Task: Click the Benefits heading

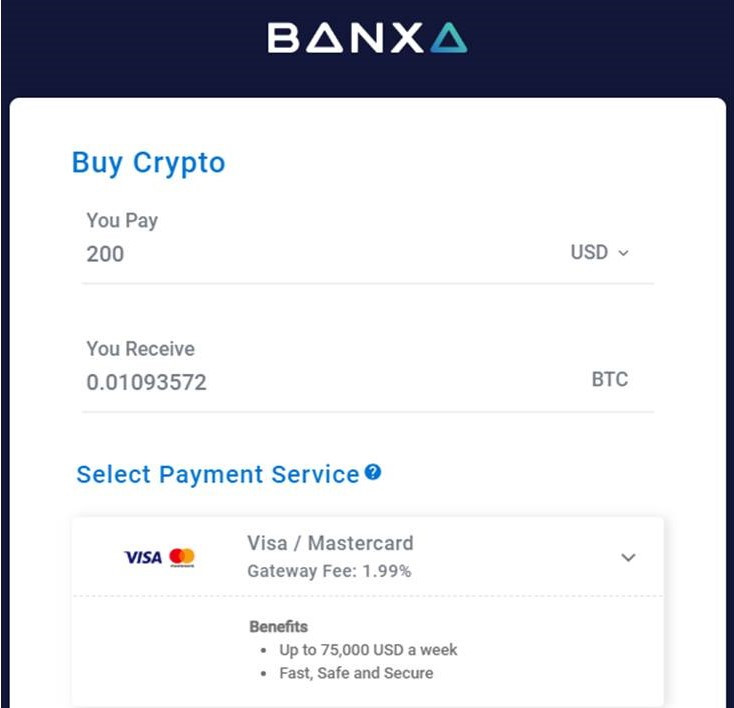Action: tap(279, 627)
